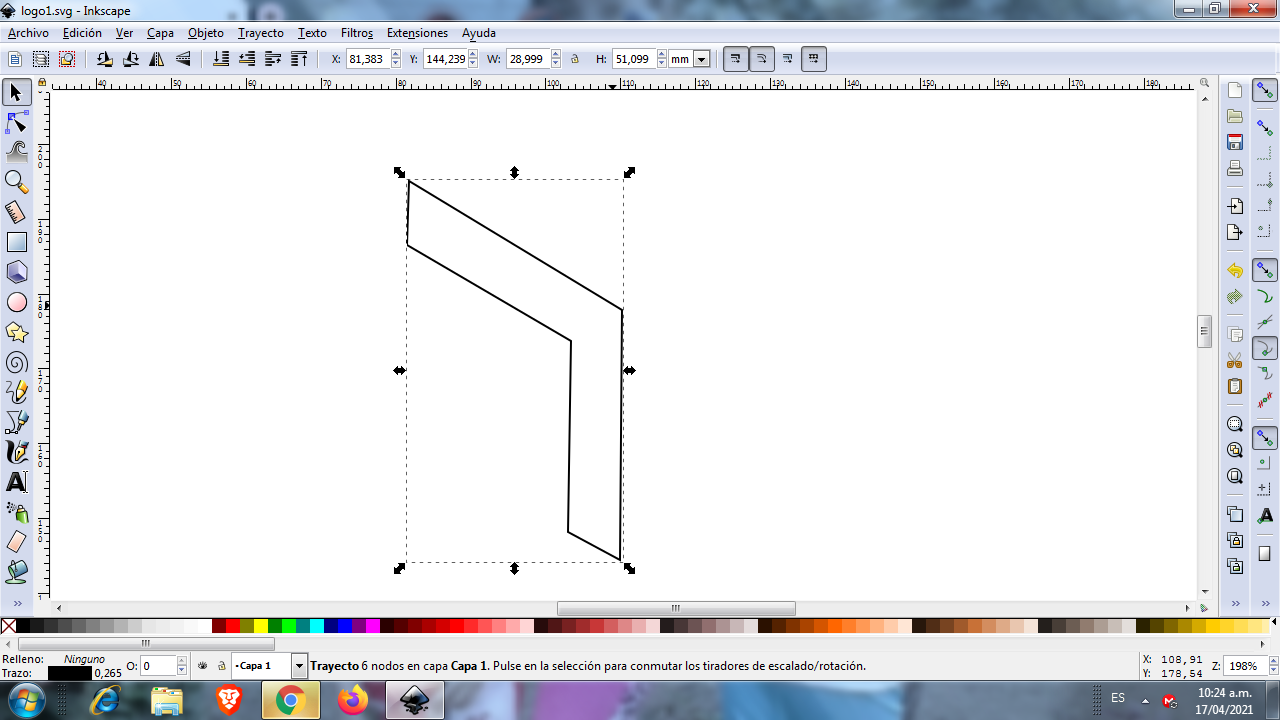Open the Filtros menu
The image size is (1280, 720).
pos(357,33)
